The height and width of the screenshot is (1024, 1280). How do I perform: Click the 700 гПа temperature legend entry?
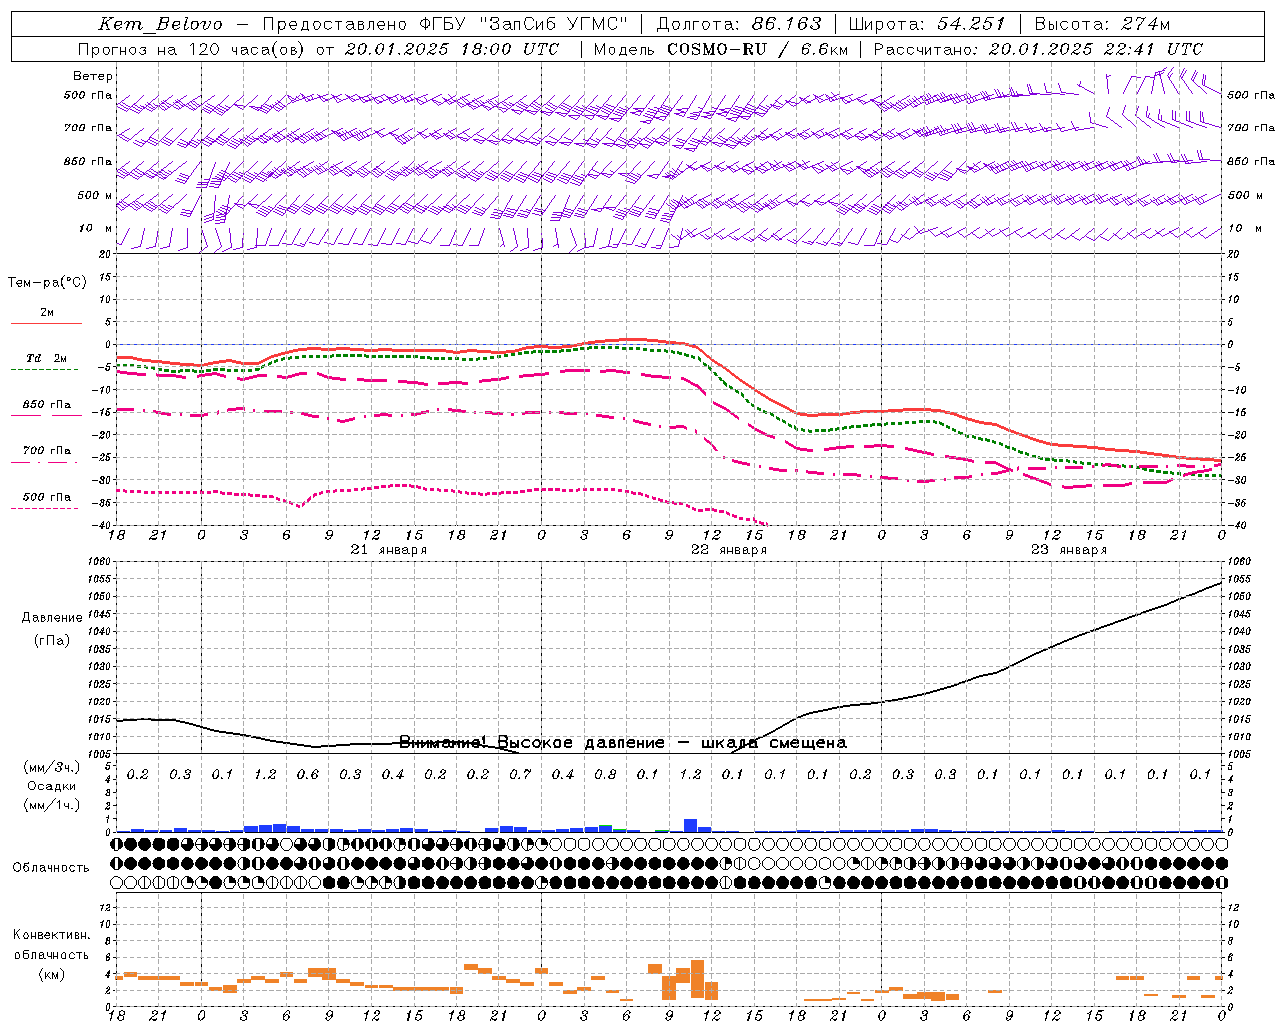tap(47, 451)
